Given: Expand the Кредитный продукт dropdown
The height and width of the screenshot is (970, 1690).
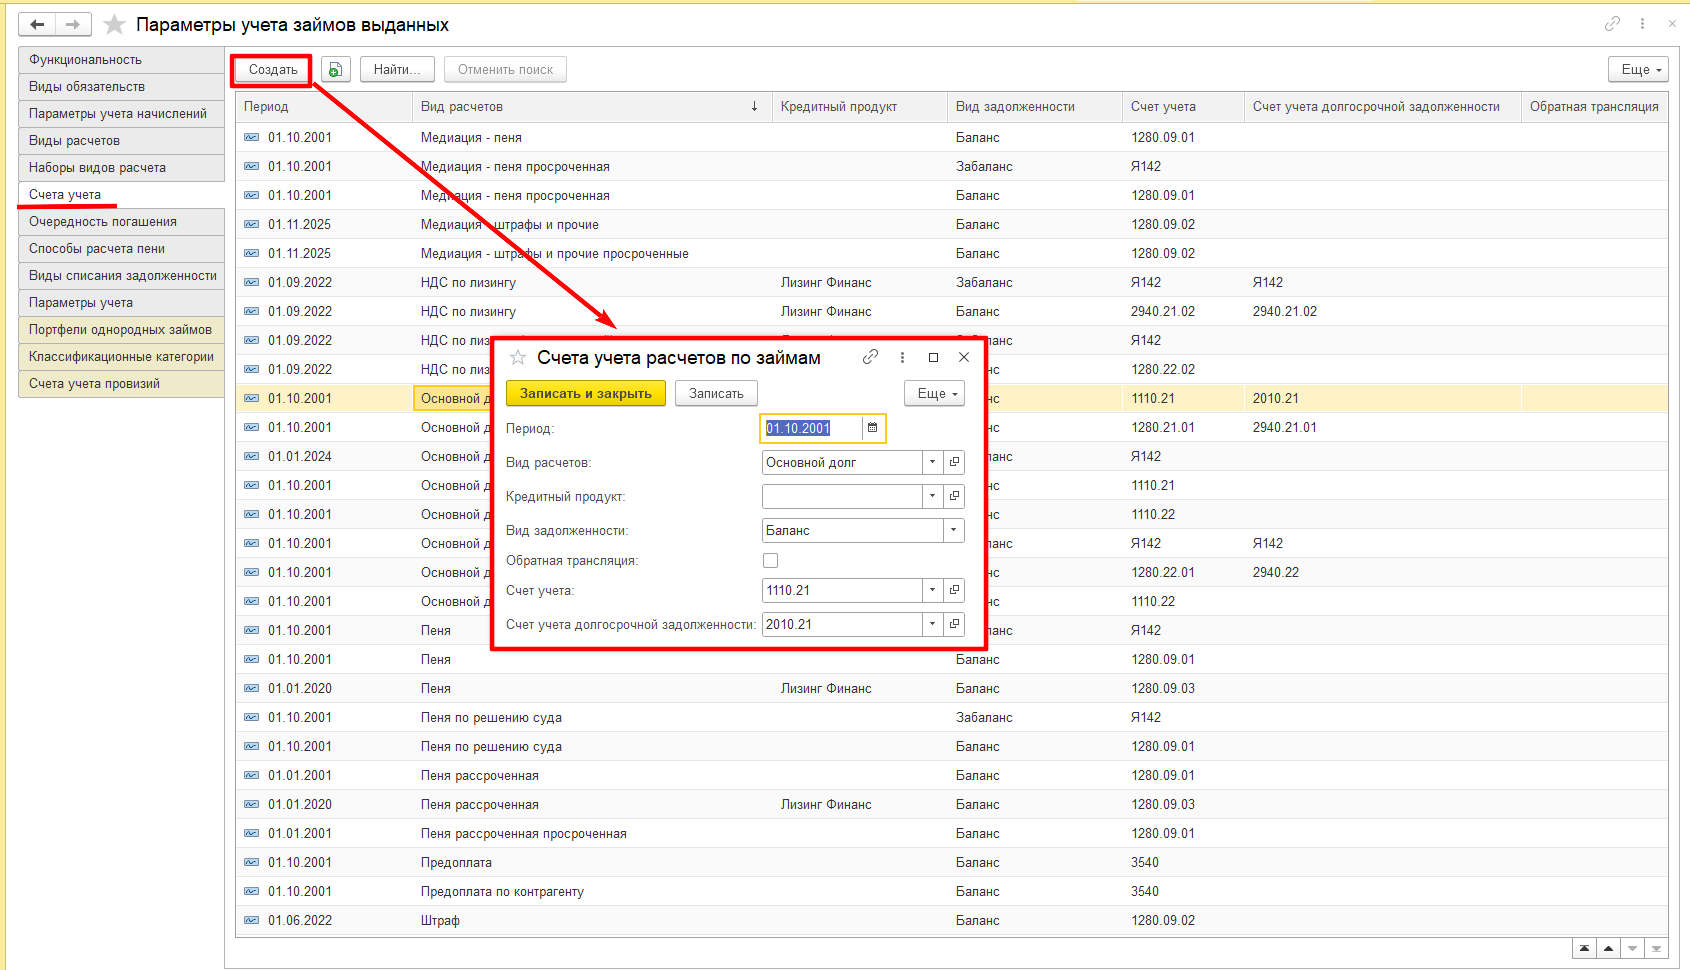Looking at the screenshot, I should click(x=933, y=496).
